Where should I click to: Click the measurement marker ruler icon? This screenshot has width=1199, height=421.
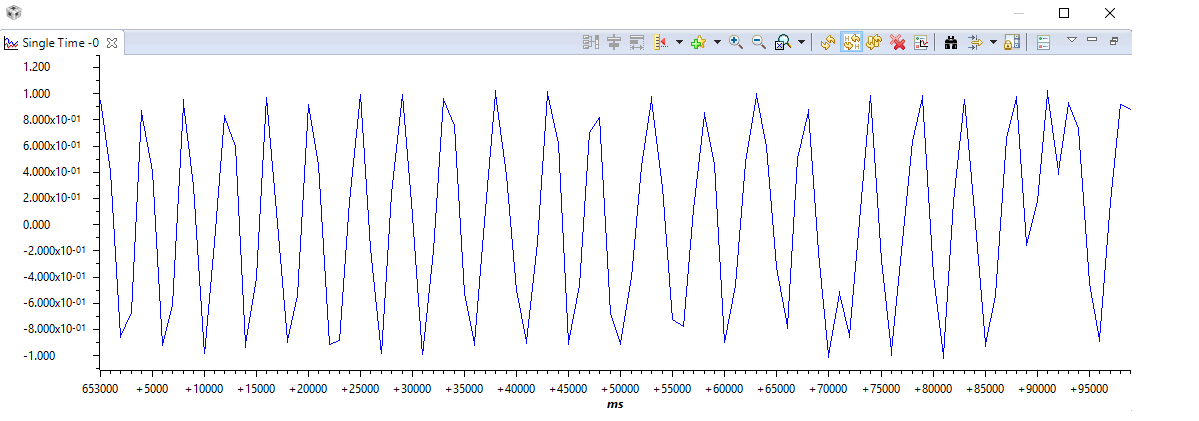point(662,43)
